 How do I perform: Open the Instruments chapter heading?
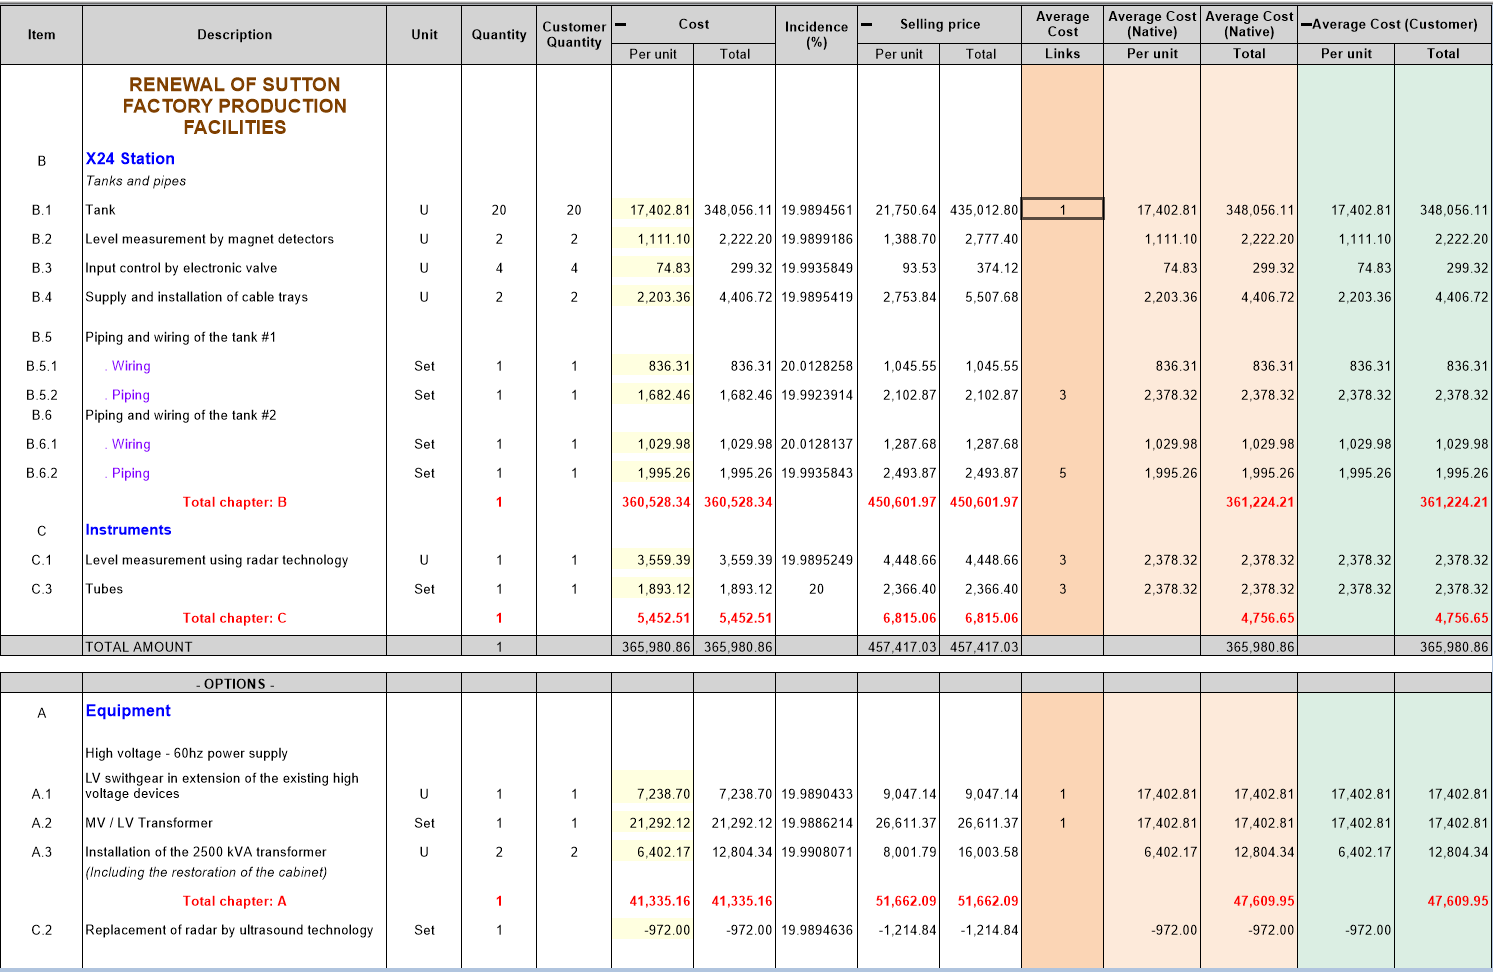pos(128,530)
